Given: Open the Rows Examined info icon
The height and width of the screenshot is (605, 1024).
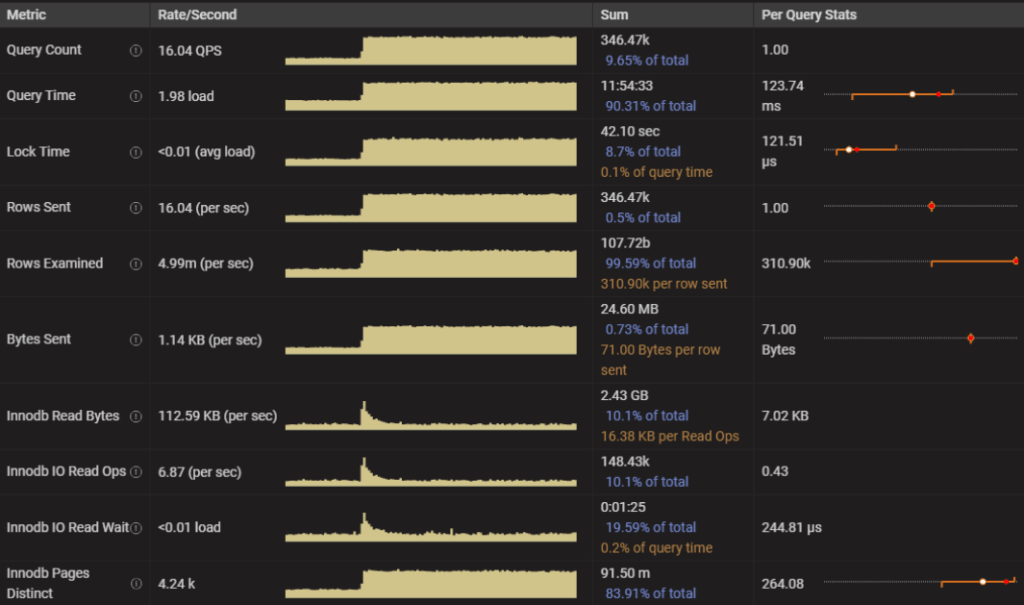Looking at the screenshot, I should pos(136,263).
